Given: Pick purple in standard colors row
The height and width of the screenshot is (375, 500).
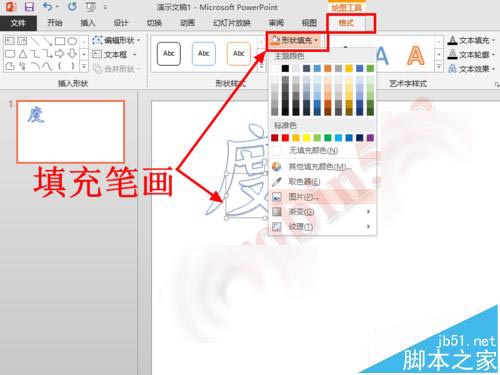Looking at the screenshot, I should pos(370,138).
